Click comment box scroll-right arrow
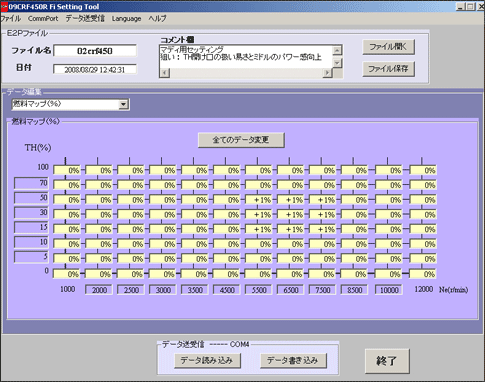This screenshot has height=382, width=485. coord(327,73)
